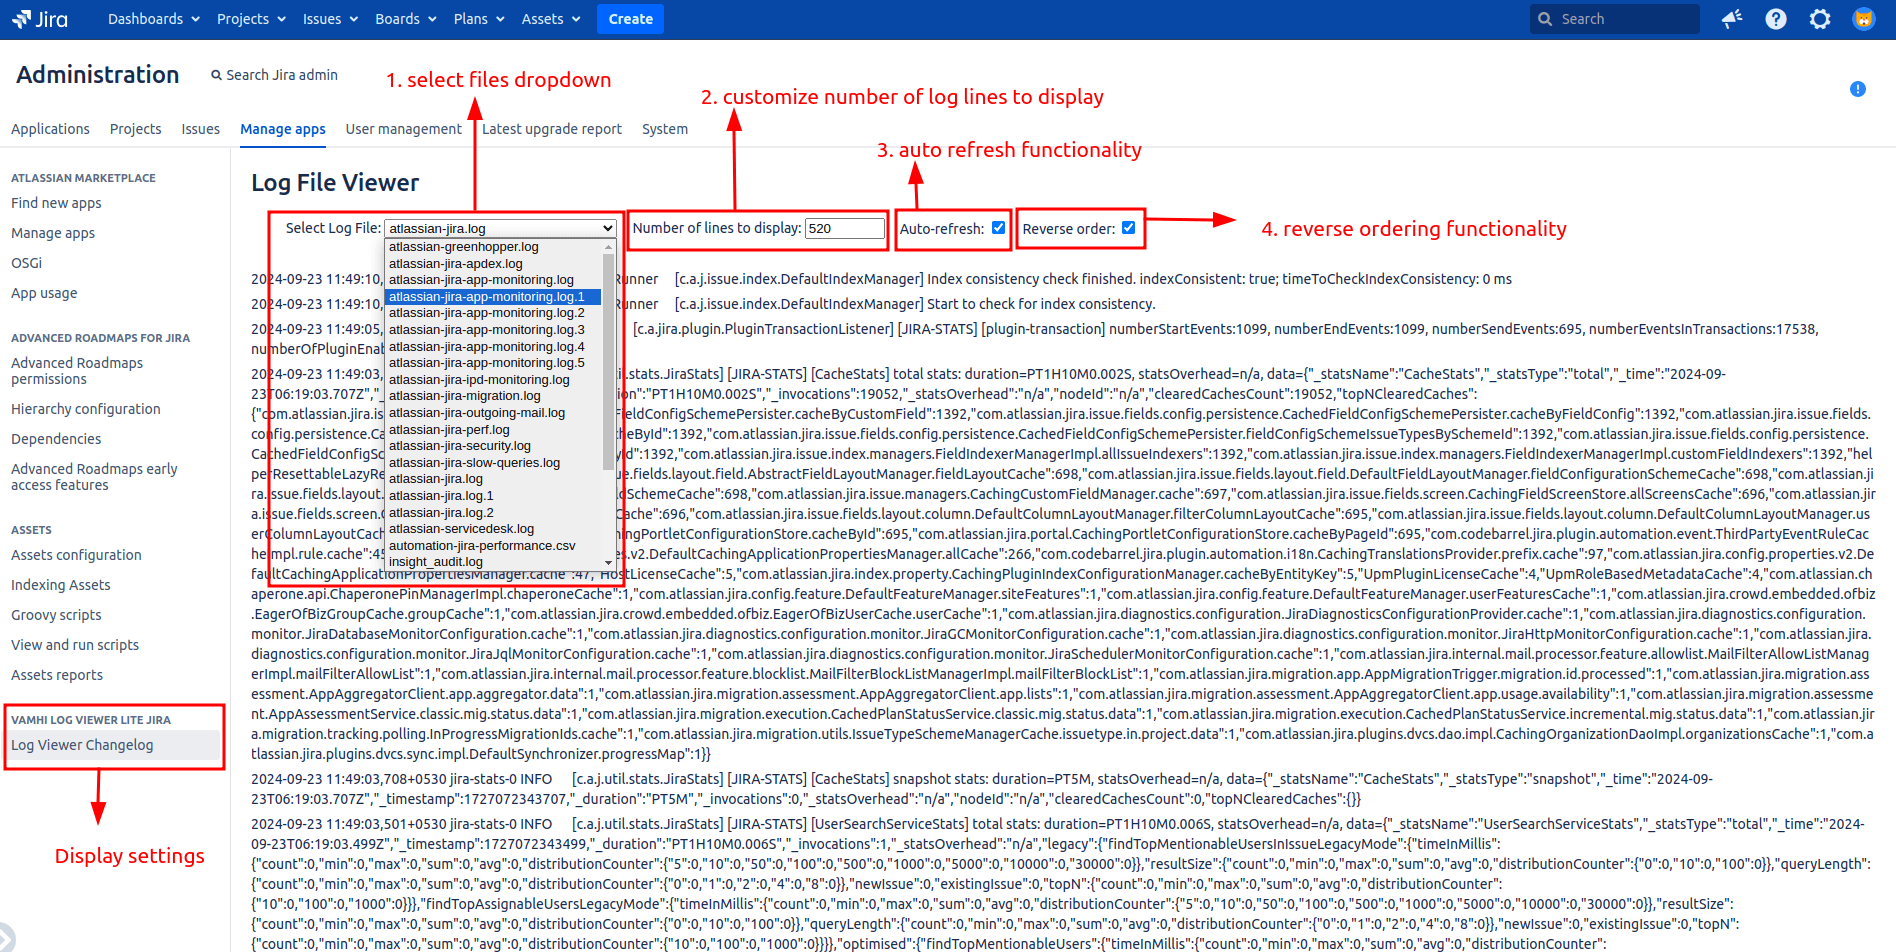This screenshot has width=1896, height=952.
Task: Click the blue info icon at right
Action: [x=1857, y=89]
